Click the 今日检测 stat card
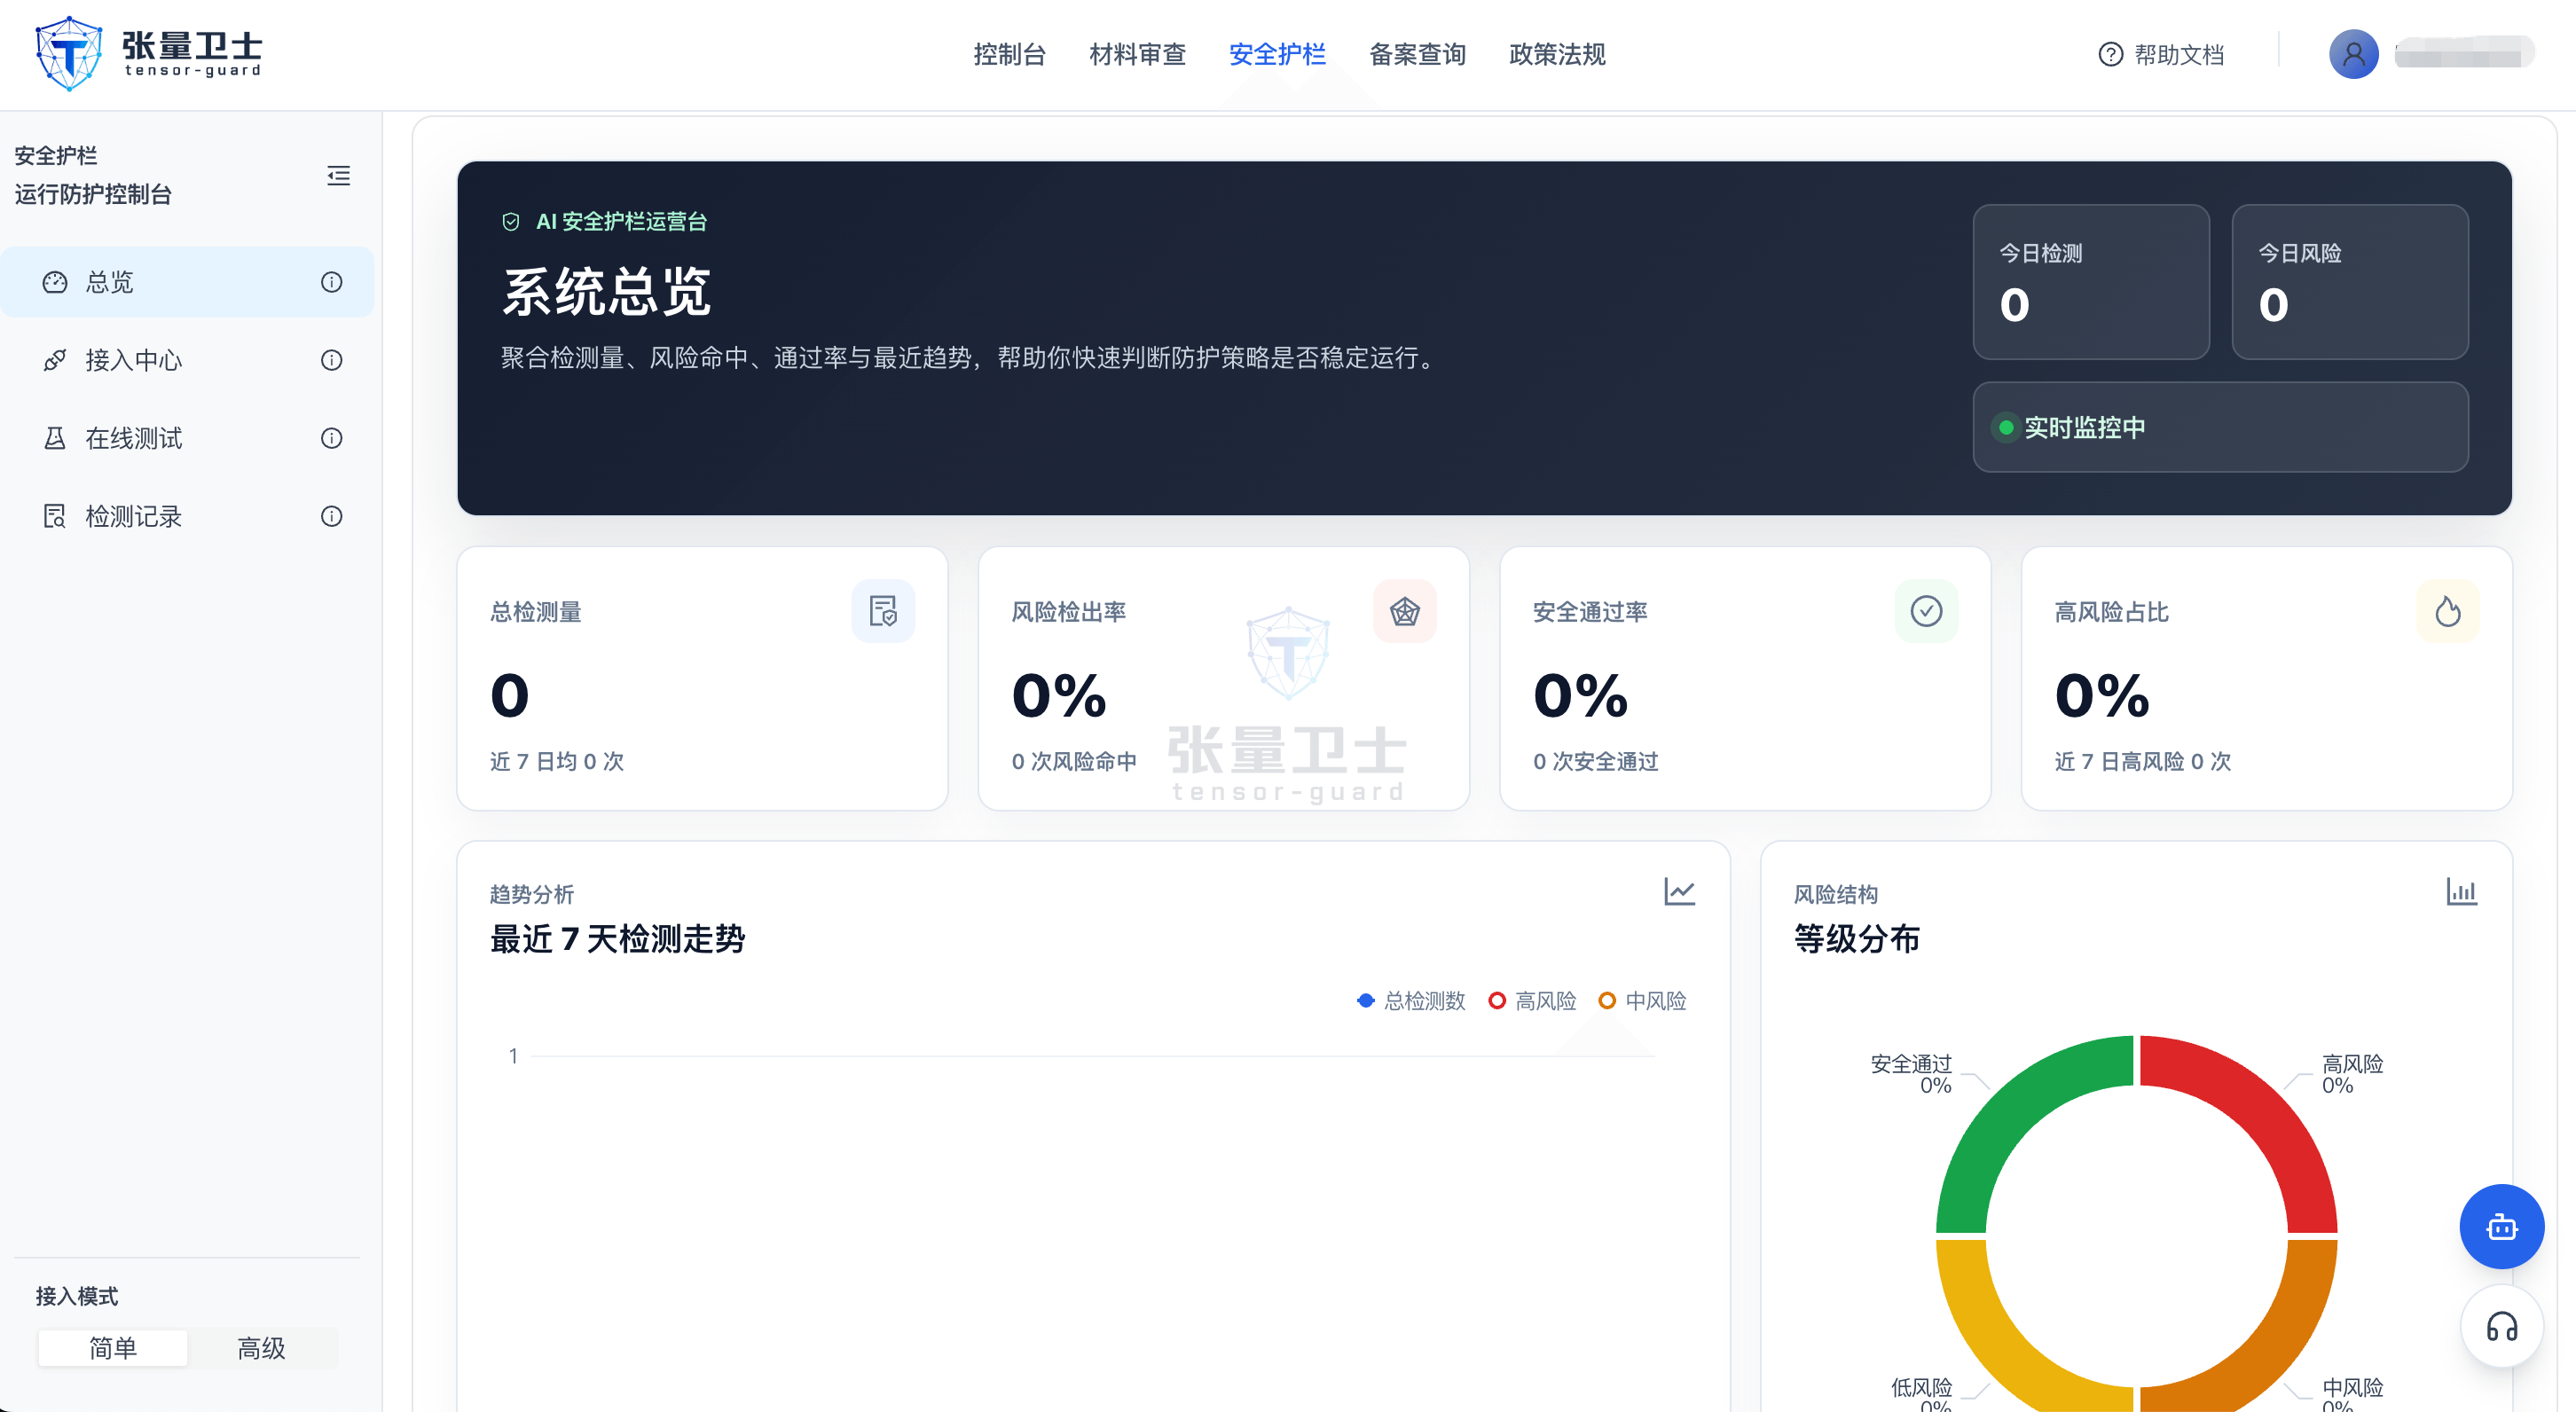 pyautogui.click(x=2091, y=282)
